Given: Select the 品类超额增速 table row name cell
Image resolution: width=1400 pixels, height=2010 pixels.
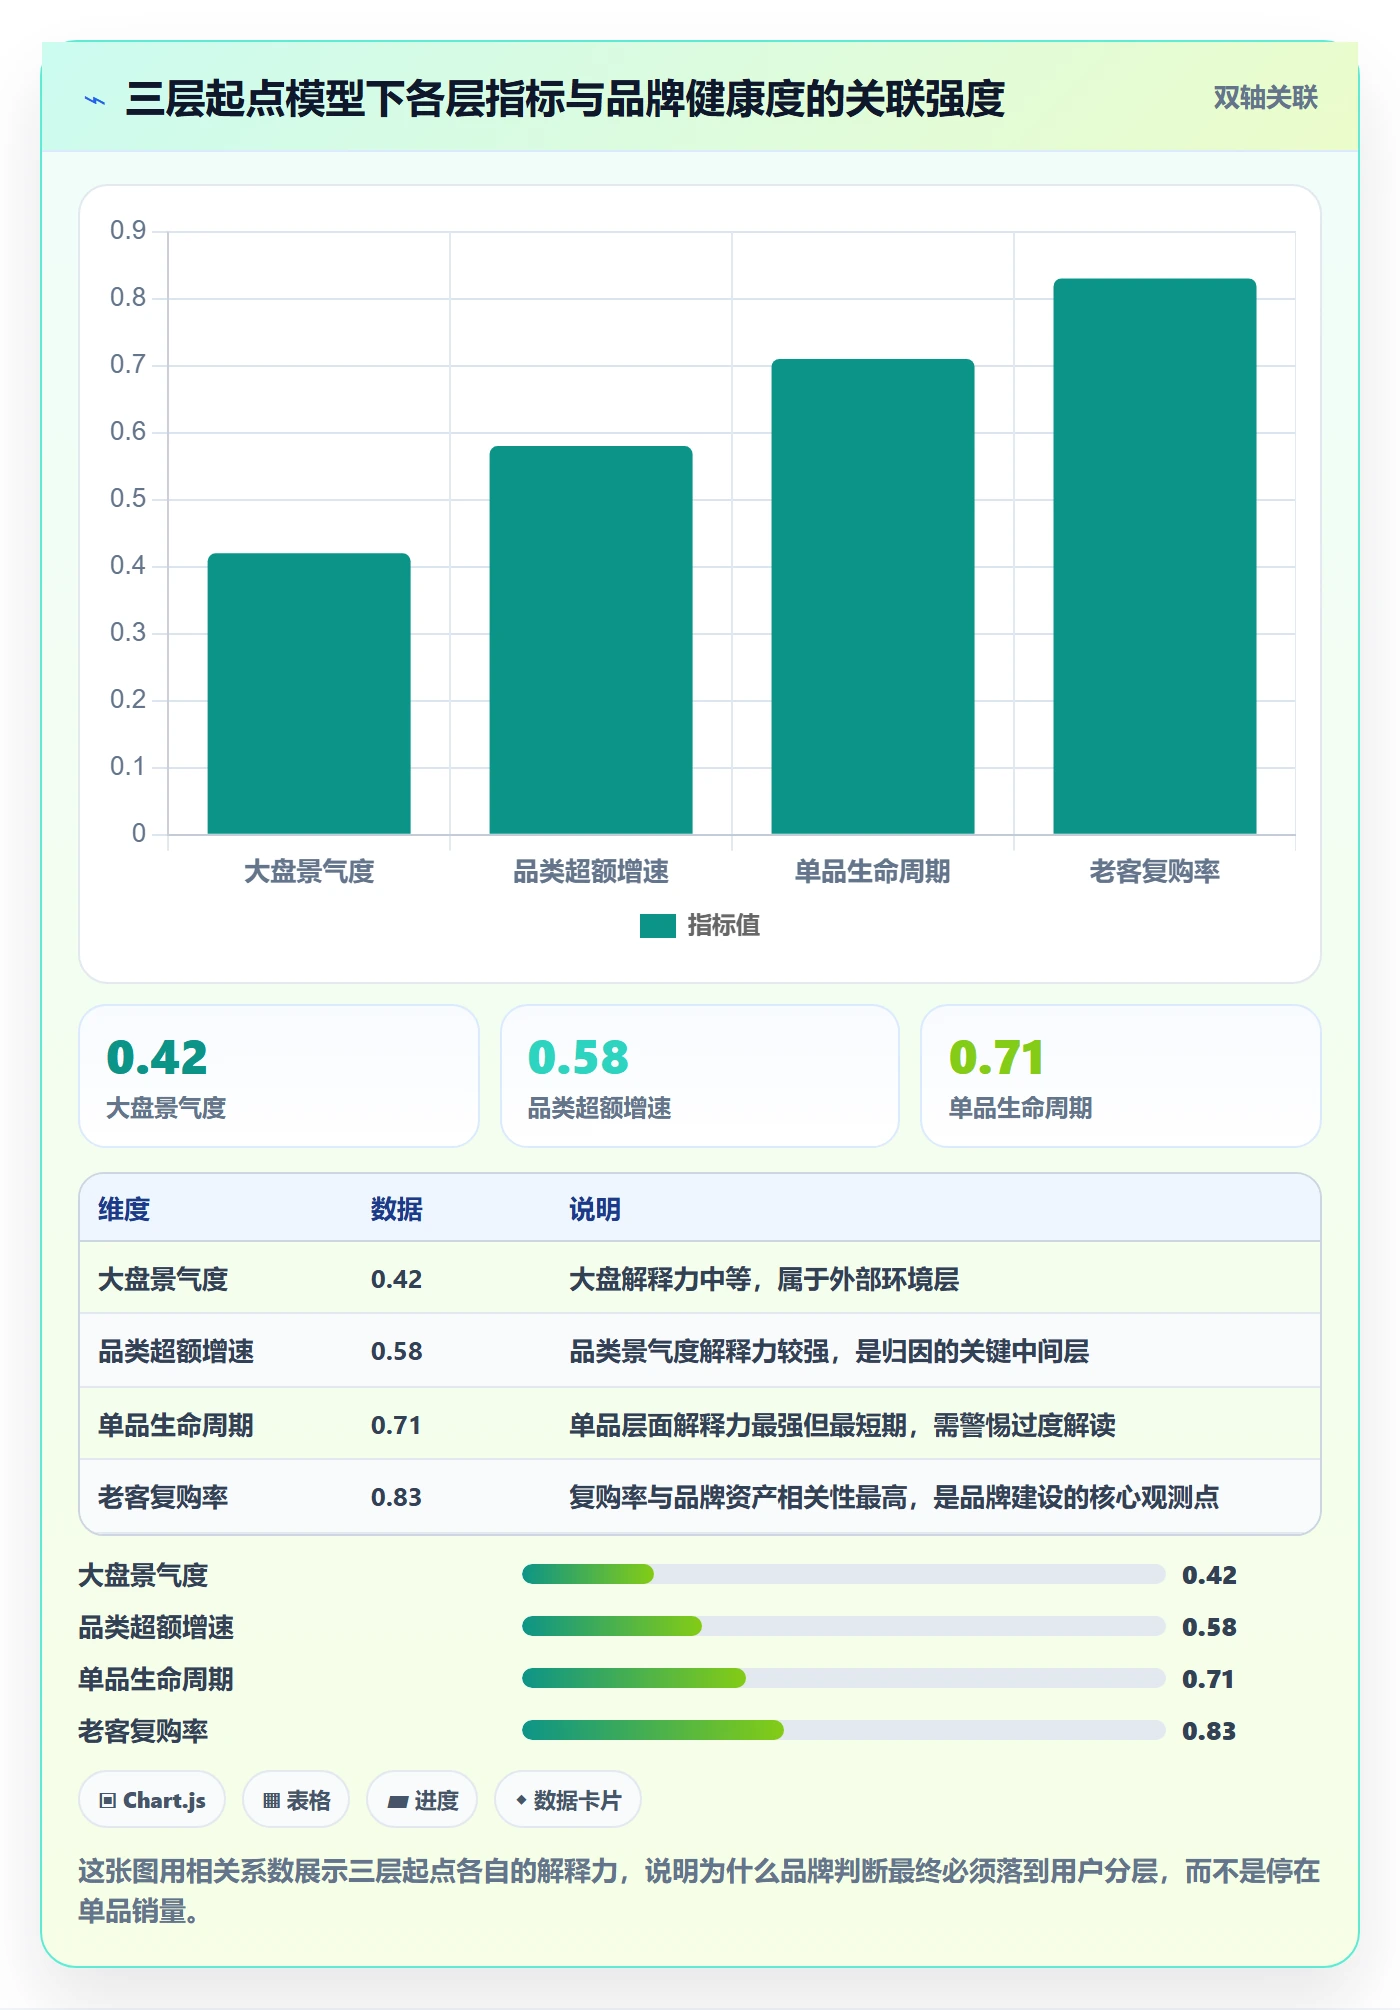Looking at the screenshot, I should coord(176,1351).
